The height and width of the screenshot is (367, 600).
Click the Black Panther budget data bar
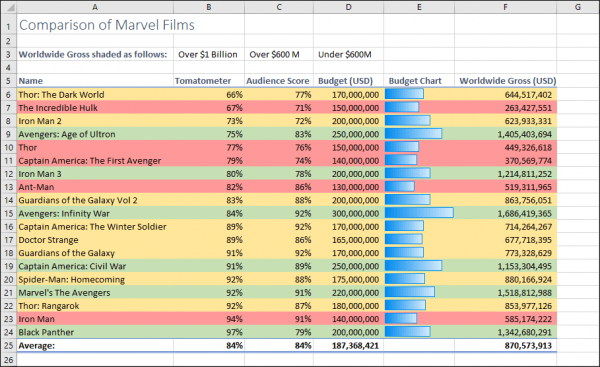coord(408,332)
